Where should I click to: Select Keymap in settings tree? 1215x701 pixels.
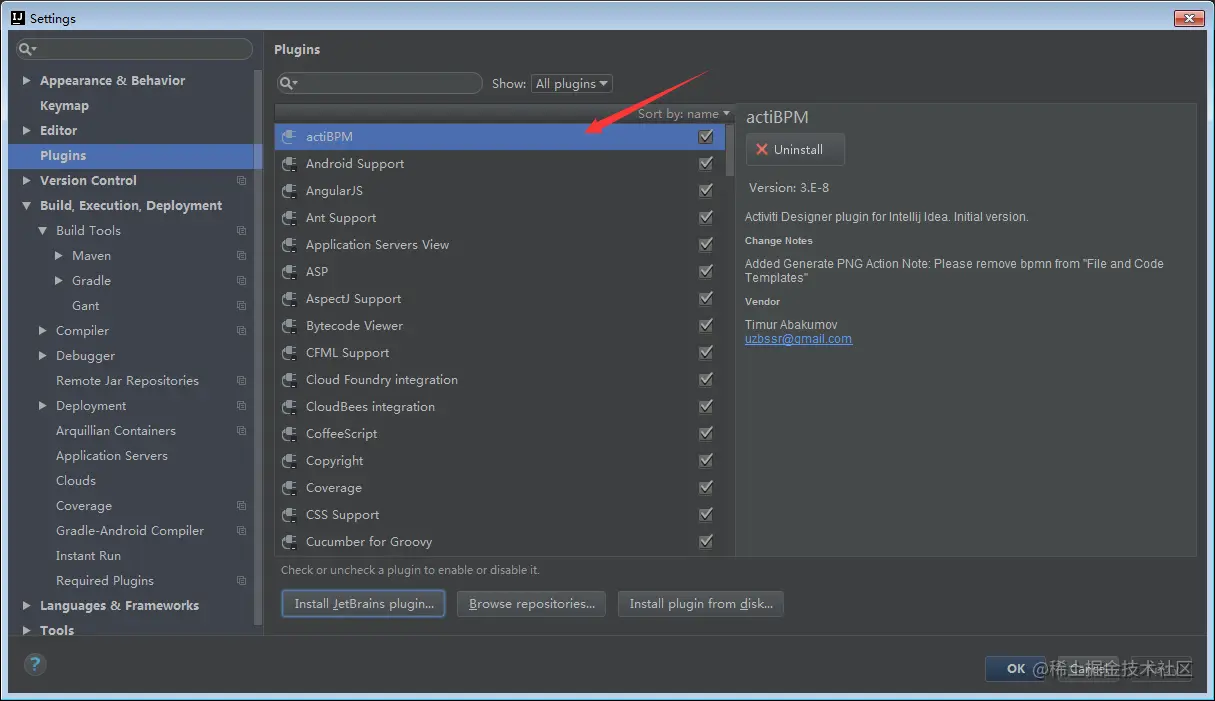tap(64, 106)
